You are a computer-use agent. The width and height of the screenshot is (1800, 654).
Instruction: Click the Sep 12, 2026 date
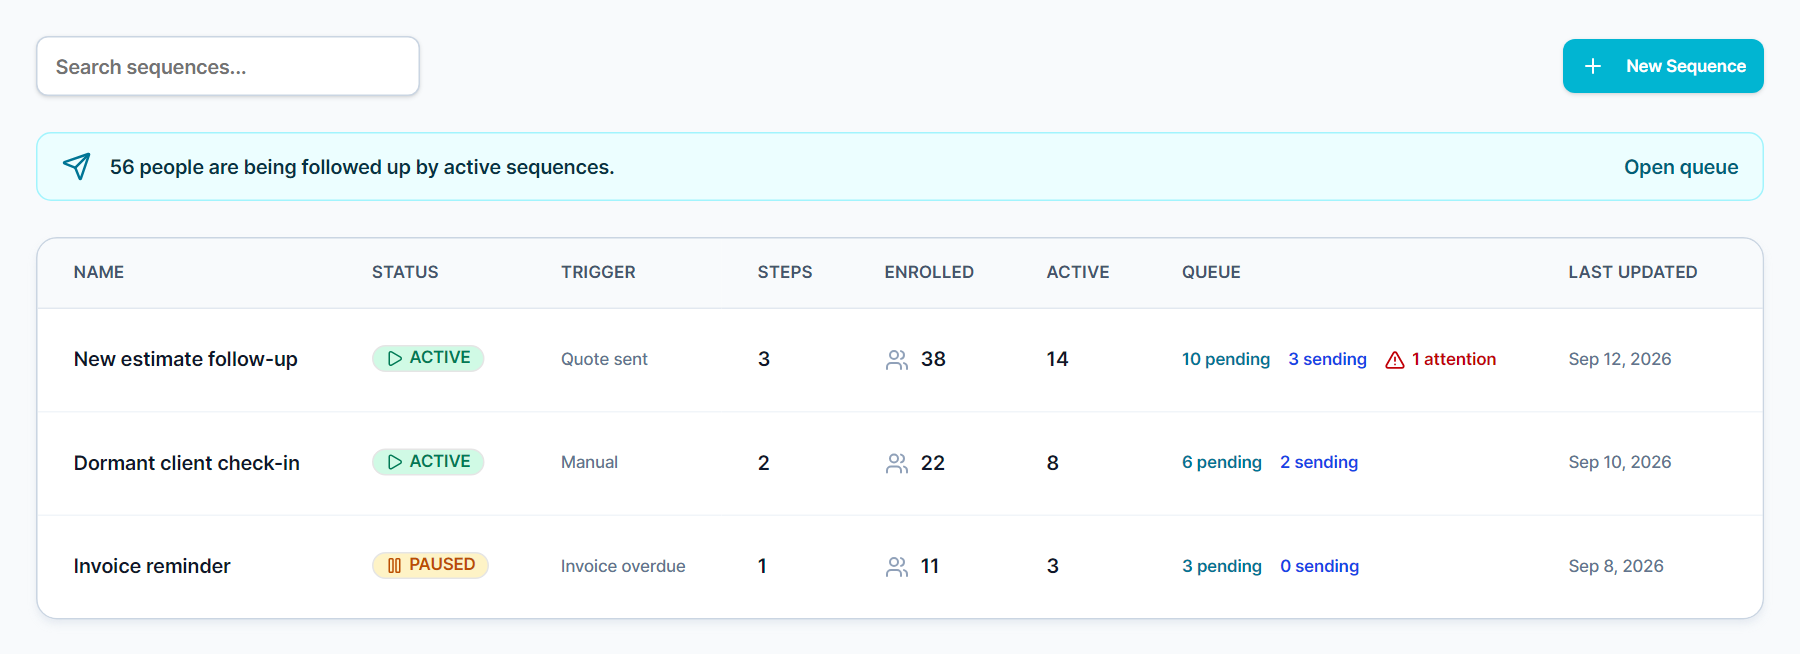(1620, 359)
